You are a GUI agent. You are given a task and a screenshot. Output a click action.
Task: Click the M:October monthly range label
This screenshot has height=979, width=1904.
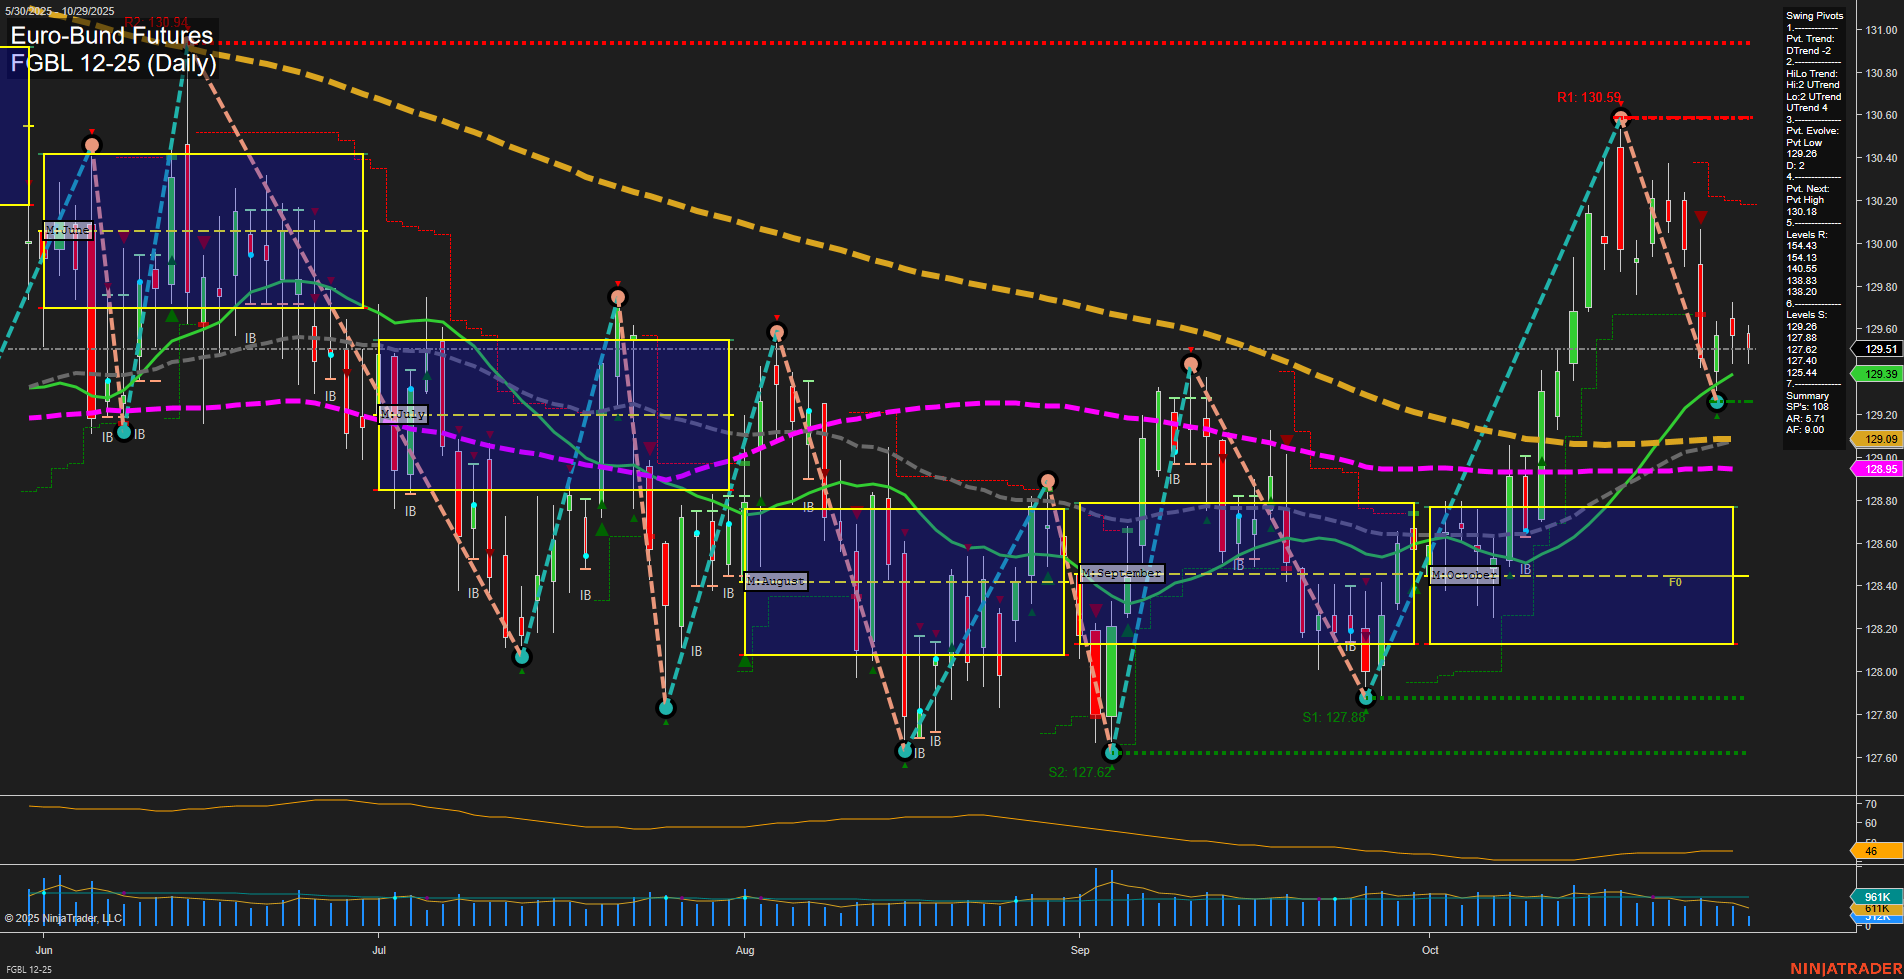tap(1463, 575)
